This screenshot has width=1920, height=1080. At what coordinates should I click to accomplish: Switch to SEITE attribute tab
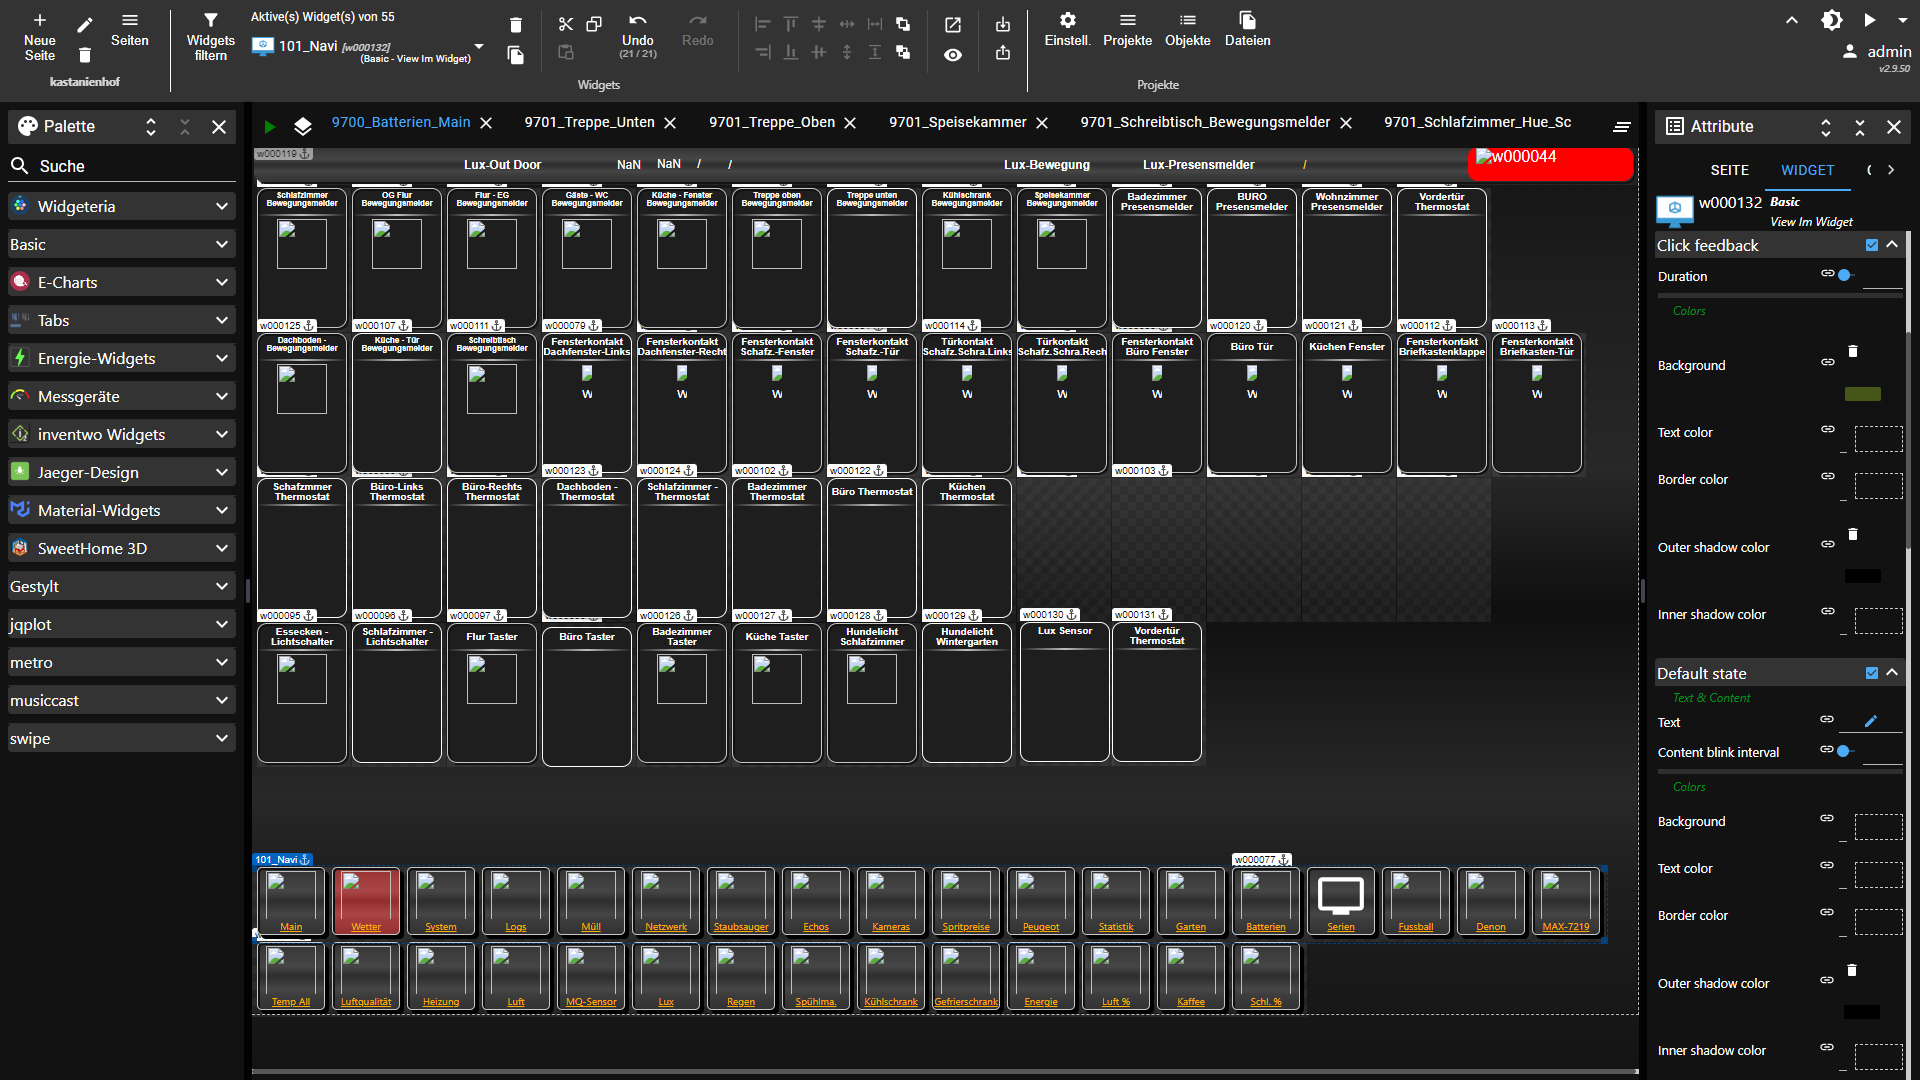click(x=1729, y=170)
